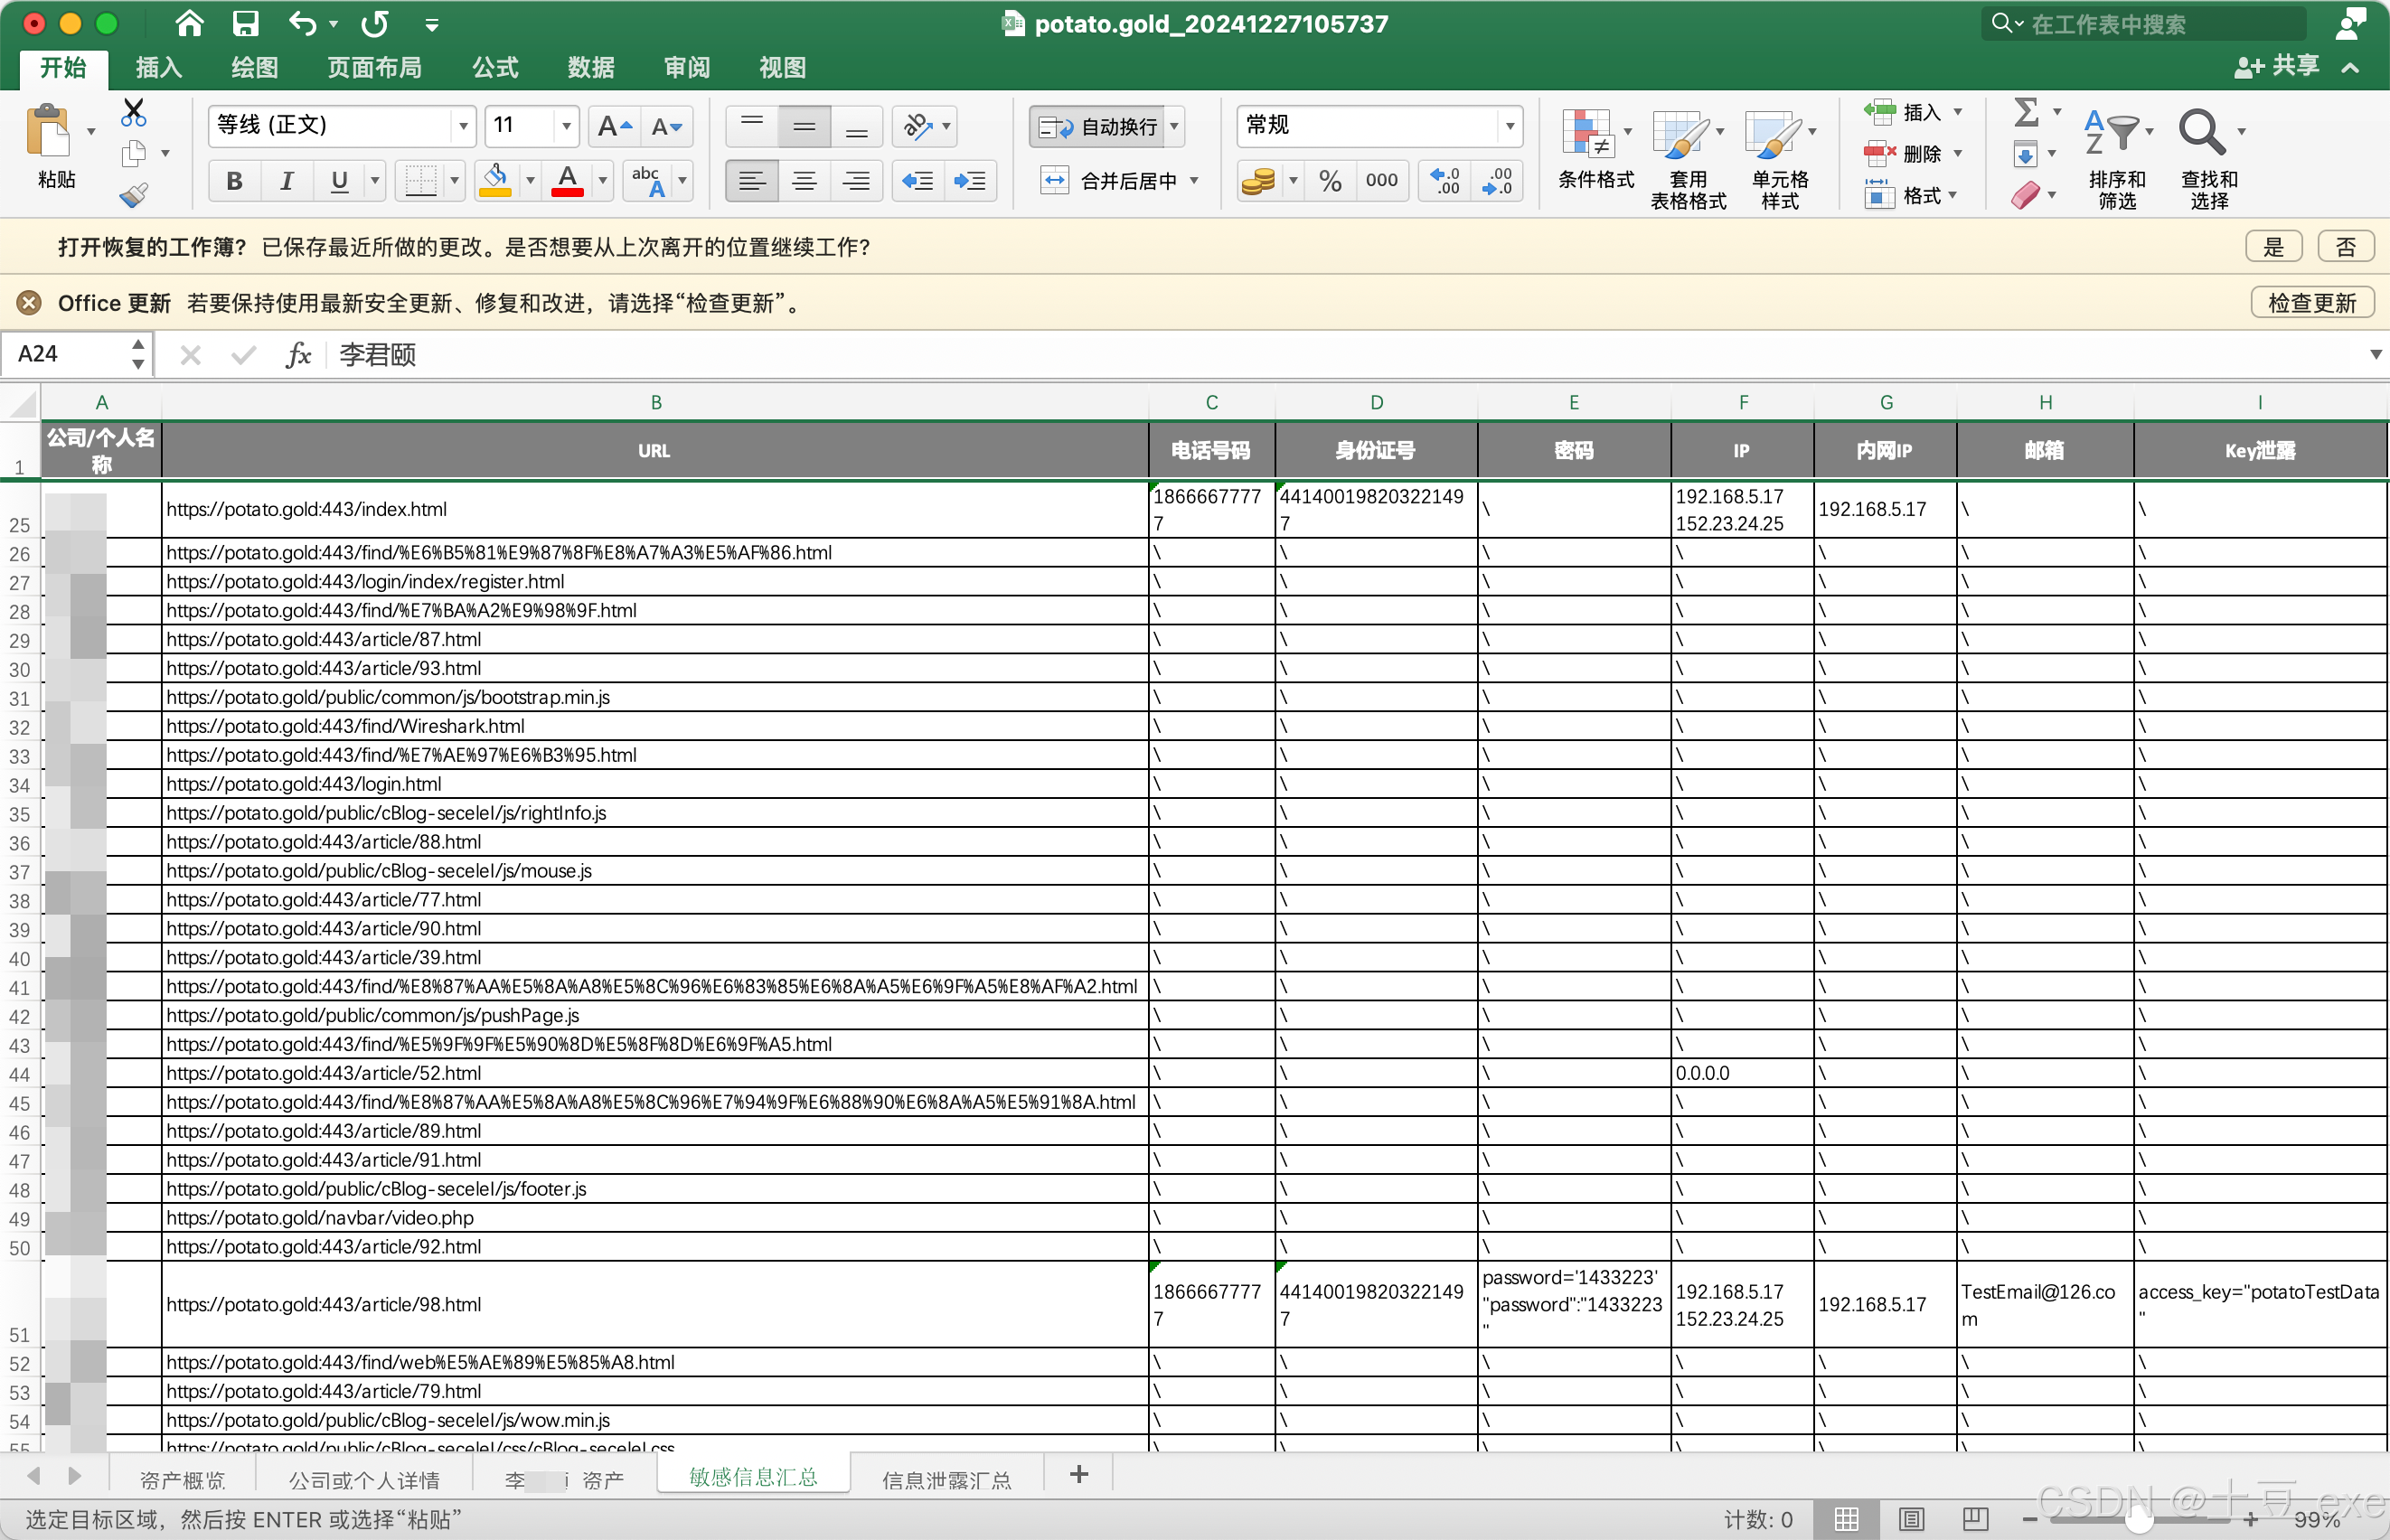Increase decimal places
This screenshot has height=1540, width=2390.
(x=1444, y=181)
